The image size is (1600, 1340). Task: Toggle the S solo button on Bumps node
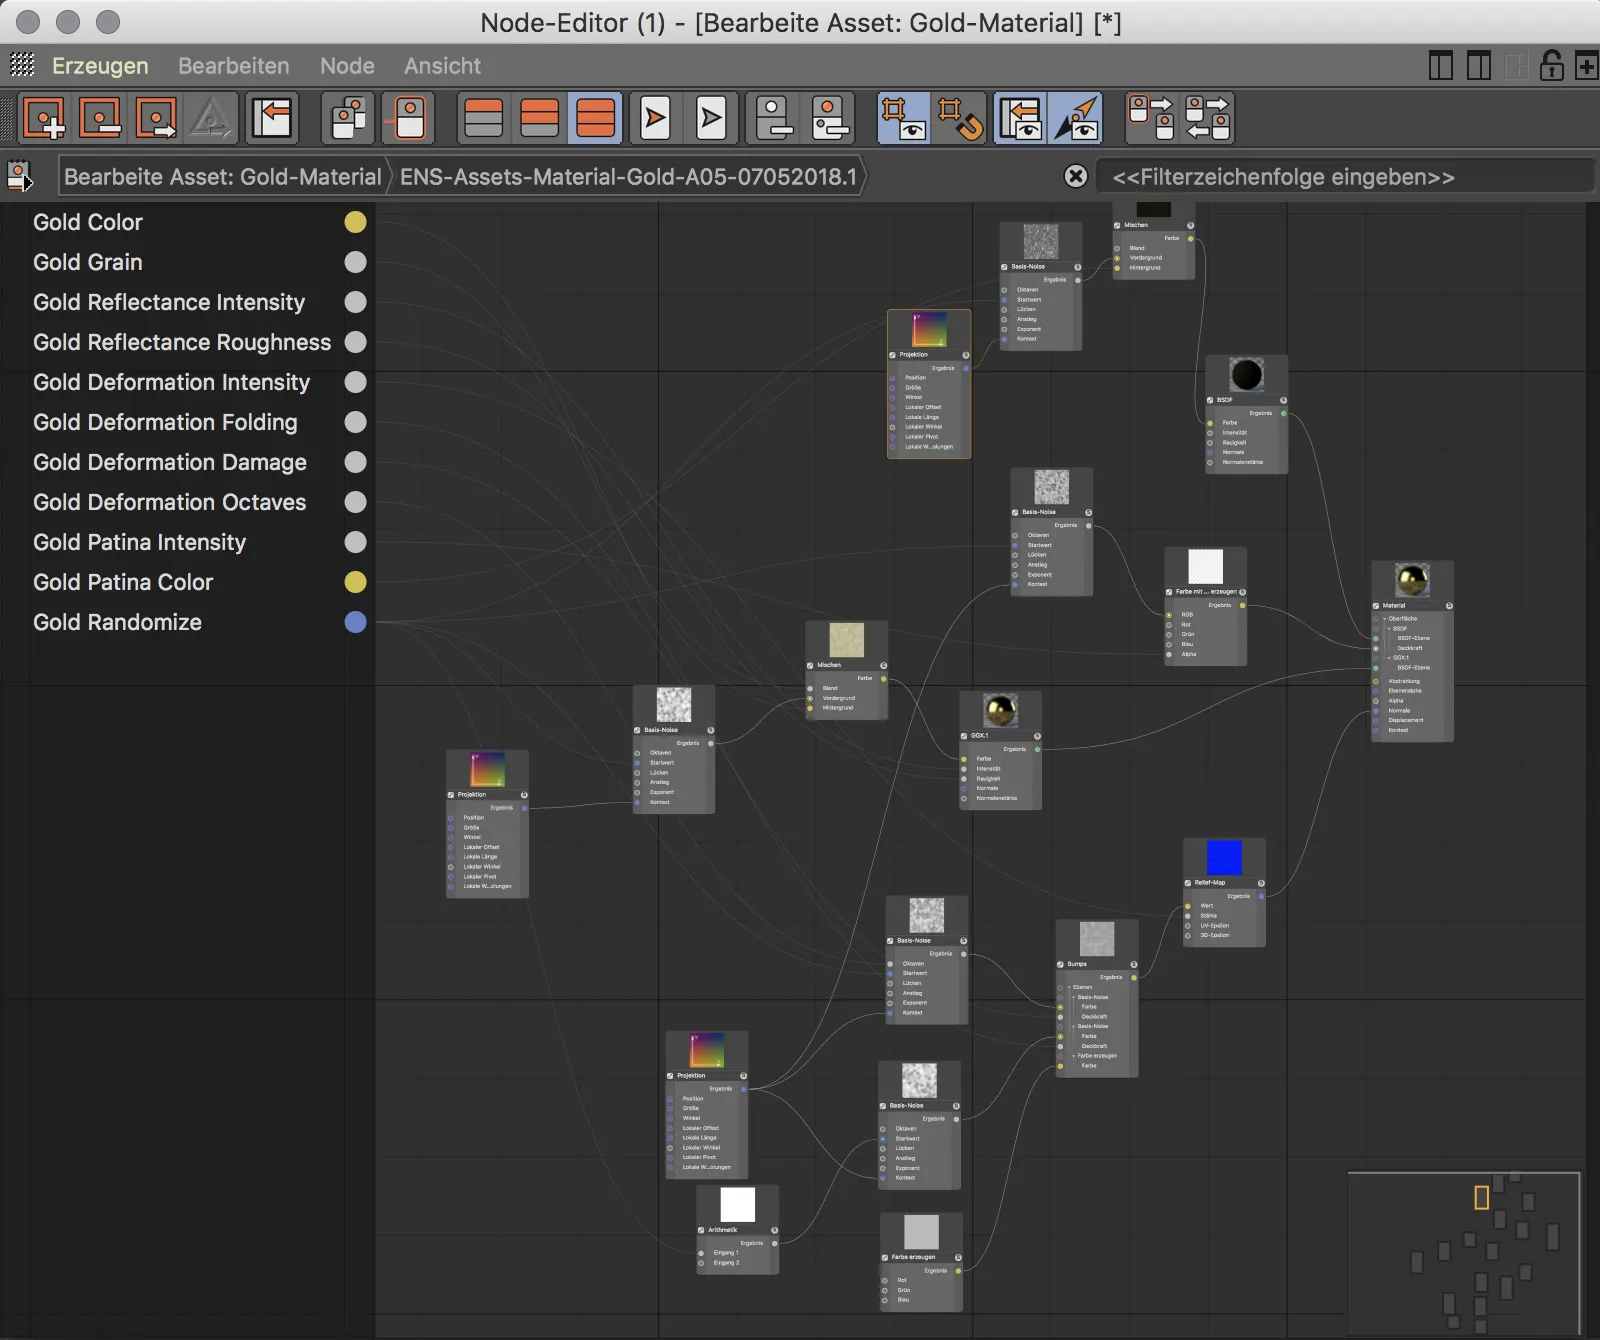(x=1134, y=965)
